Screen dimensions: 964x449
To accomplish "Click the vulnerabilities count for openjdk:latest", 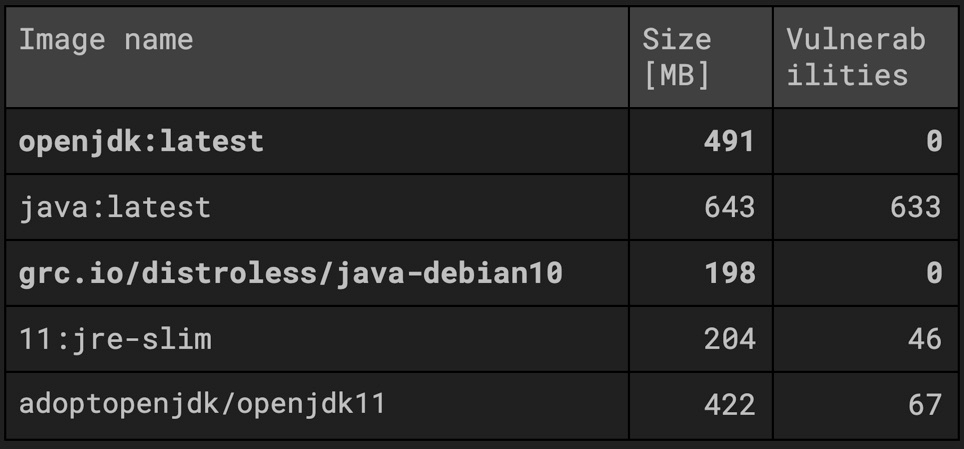I will click(933, 141).
